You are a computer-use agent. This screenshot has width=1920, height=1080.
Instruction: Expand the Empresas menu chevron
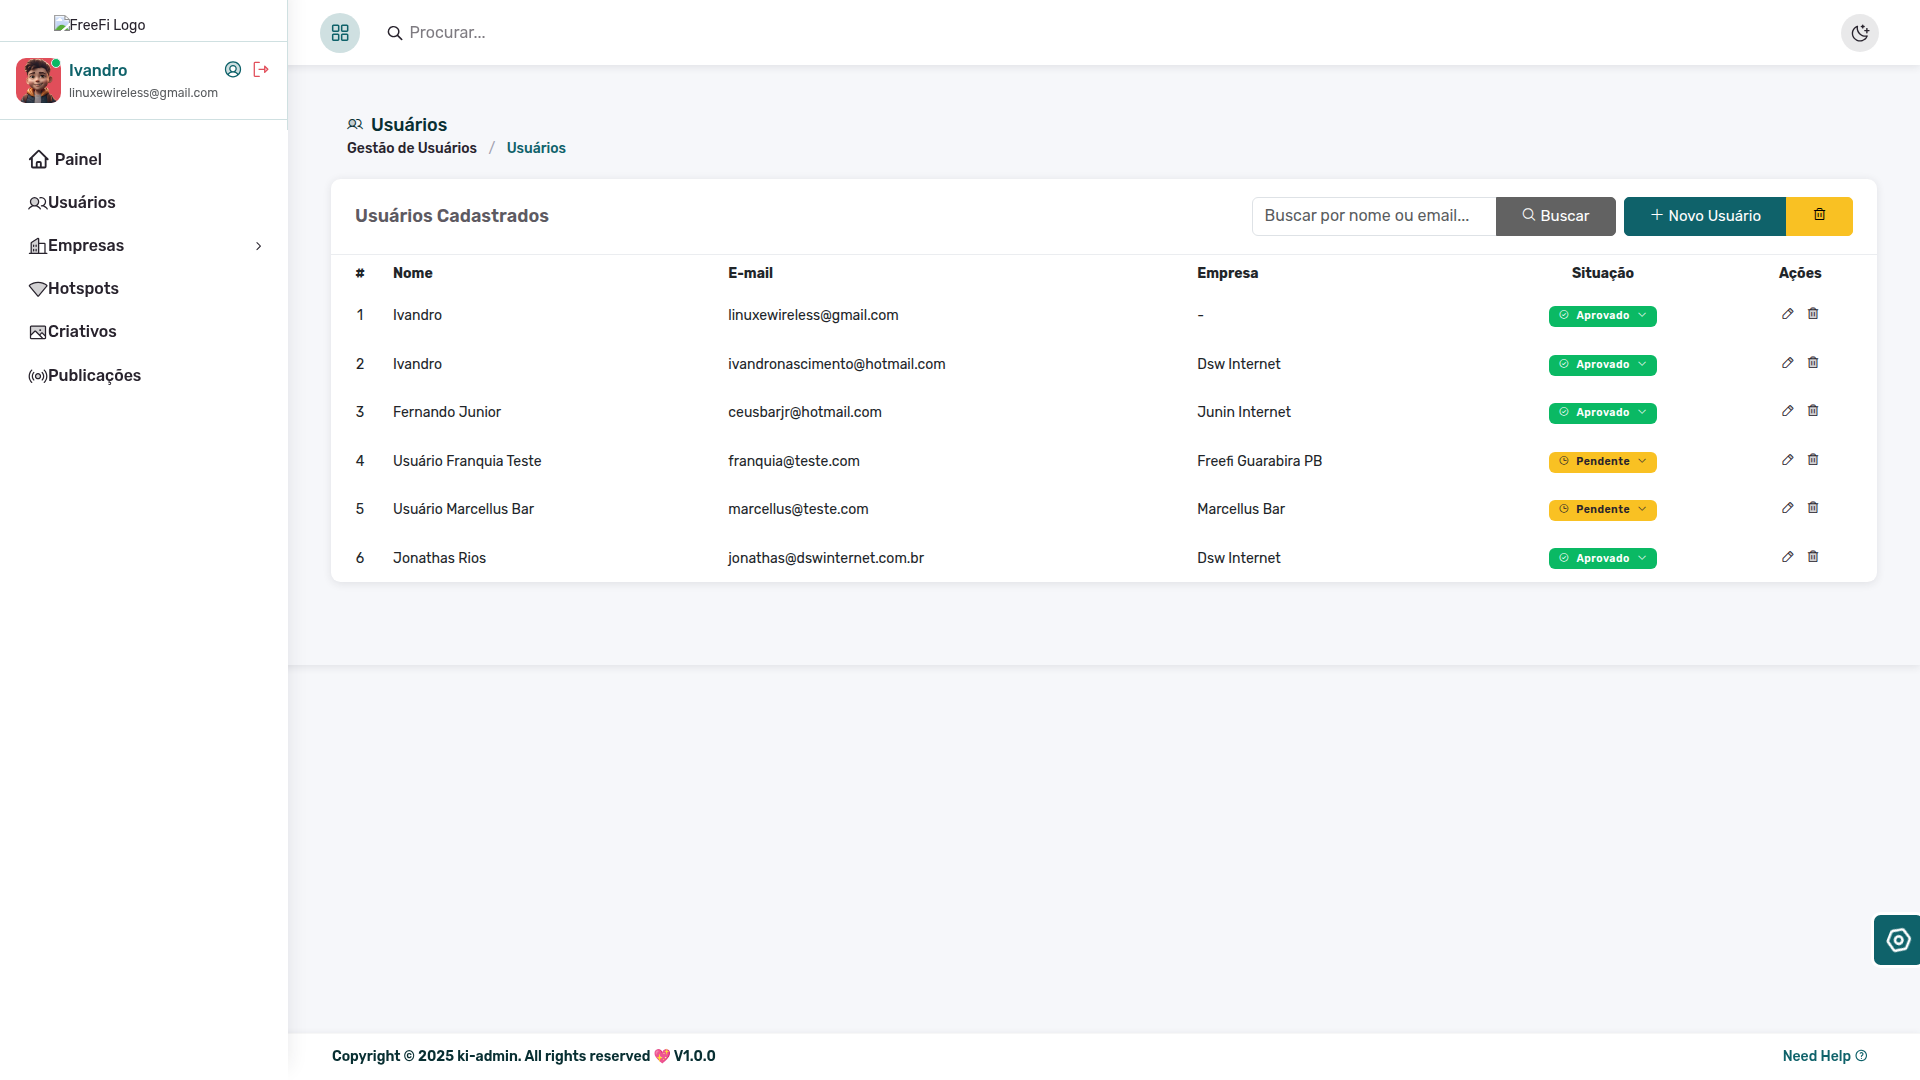click(259, 246)
